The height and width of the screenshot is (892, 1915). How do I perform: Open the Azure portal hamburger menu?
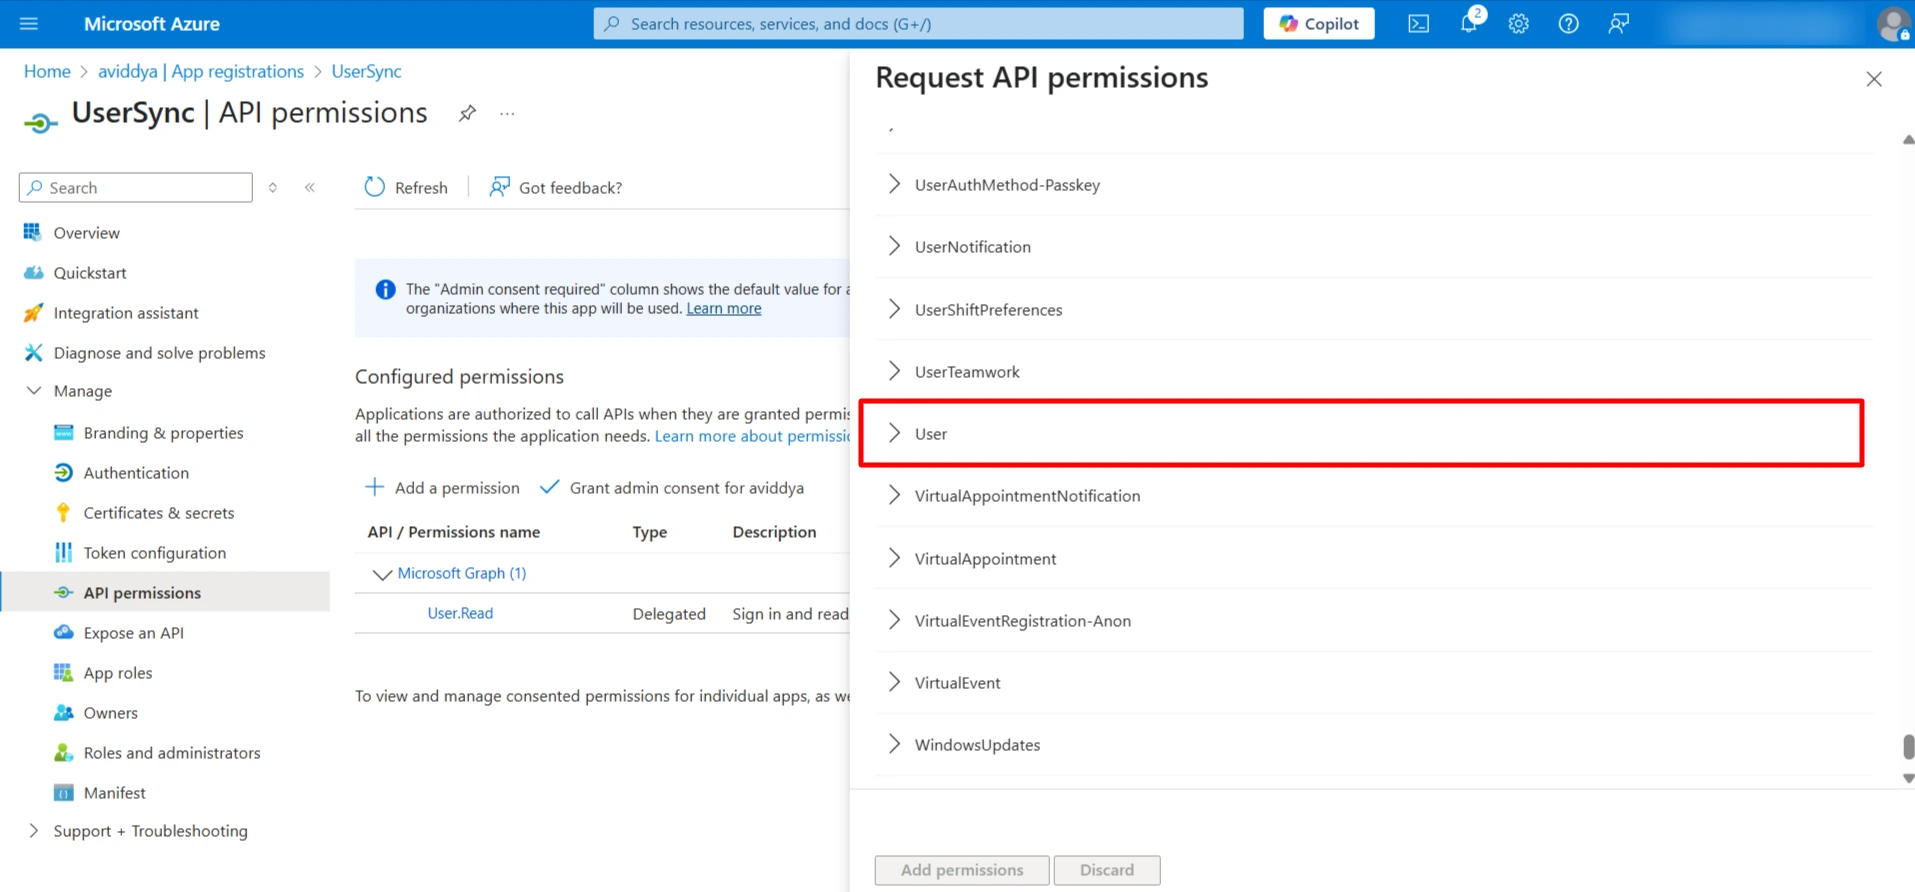coord(28,23)
